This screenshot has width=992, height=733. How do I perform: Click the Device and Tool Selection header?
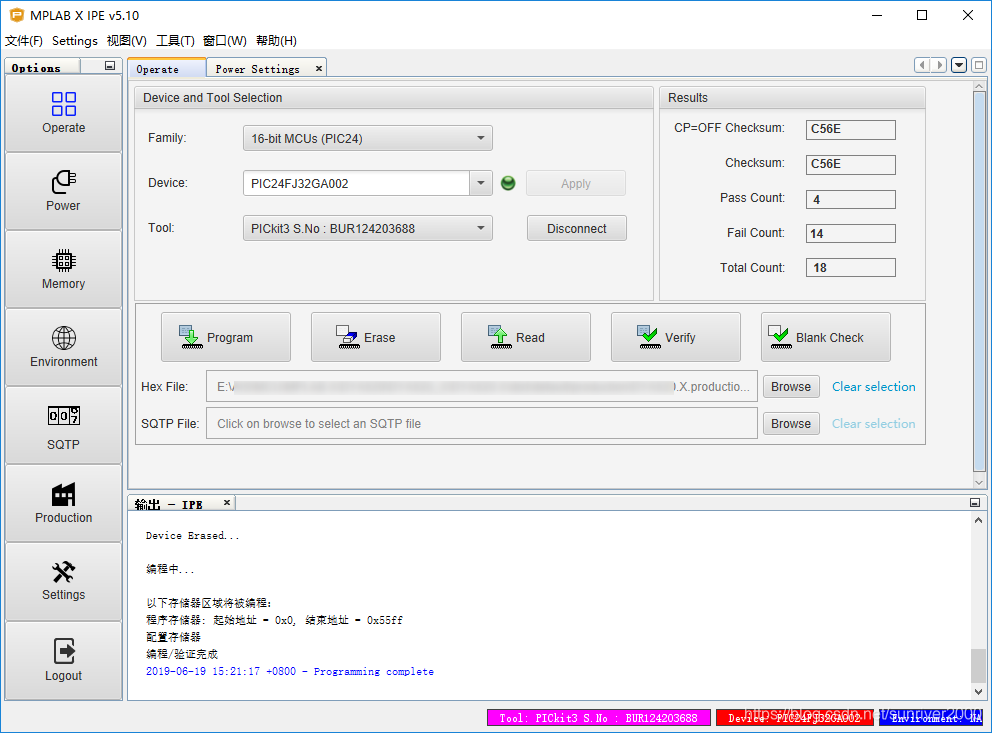tap(394, 97)
